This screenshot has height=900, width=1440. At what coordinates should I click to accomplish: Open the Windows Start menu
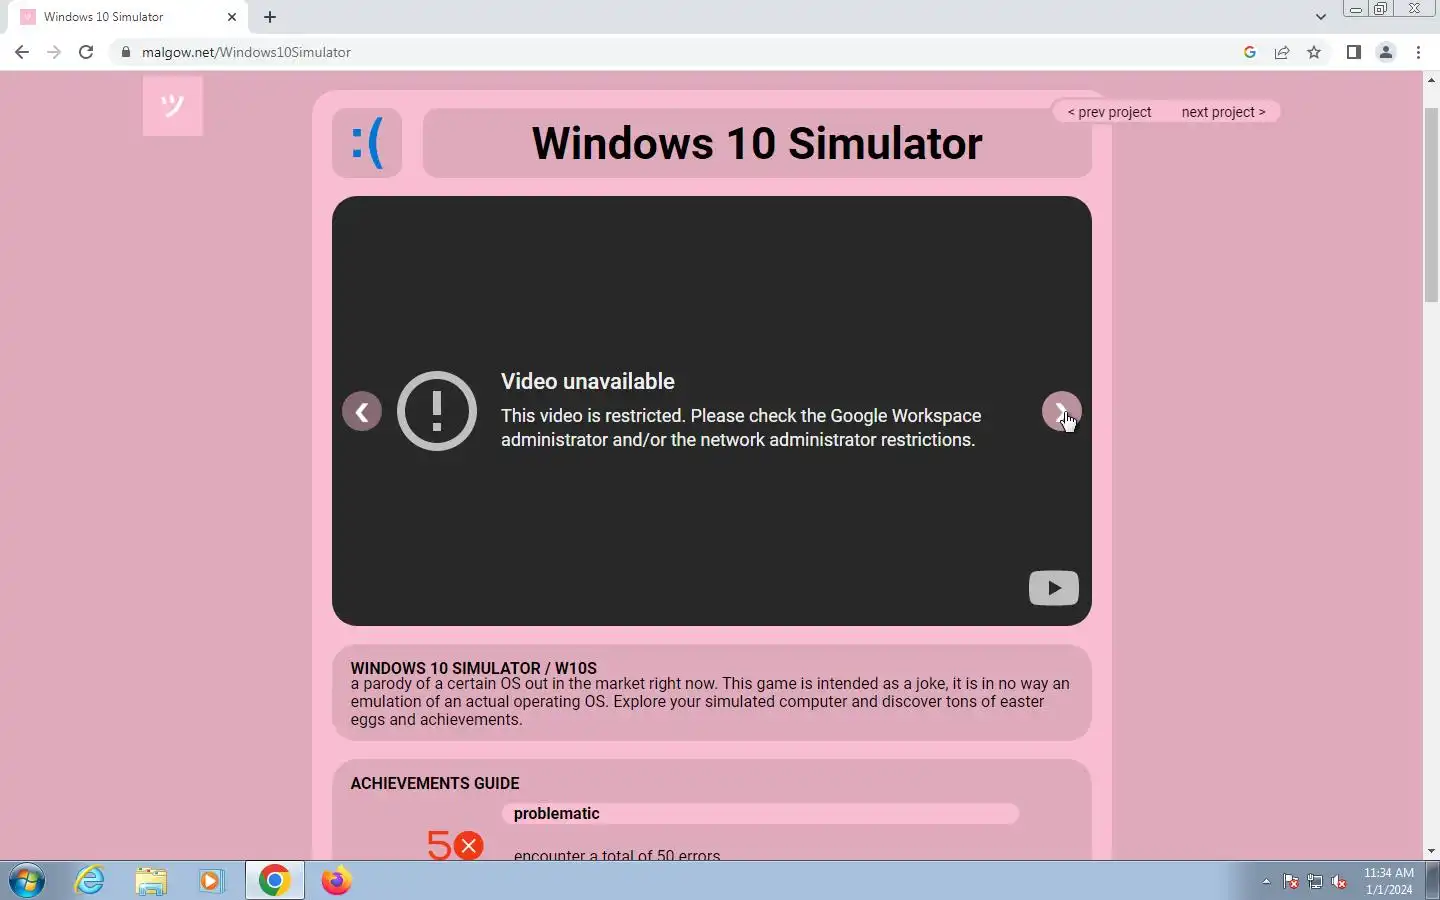pos(27,881)
